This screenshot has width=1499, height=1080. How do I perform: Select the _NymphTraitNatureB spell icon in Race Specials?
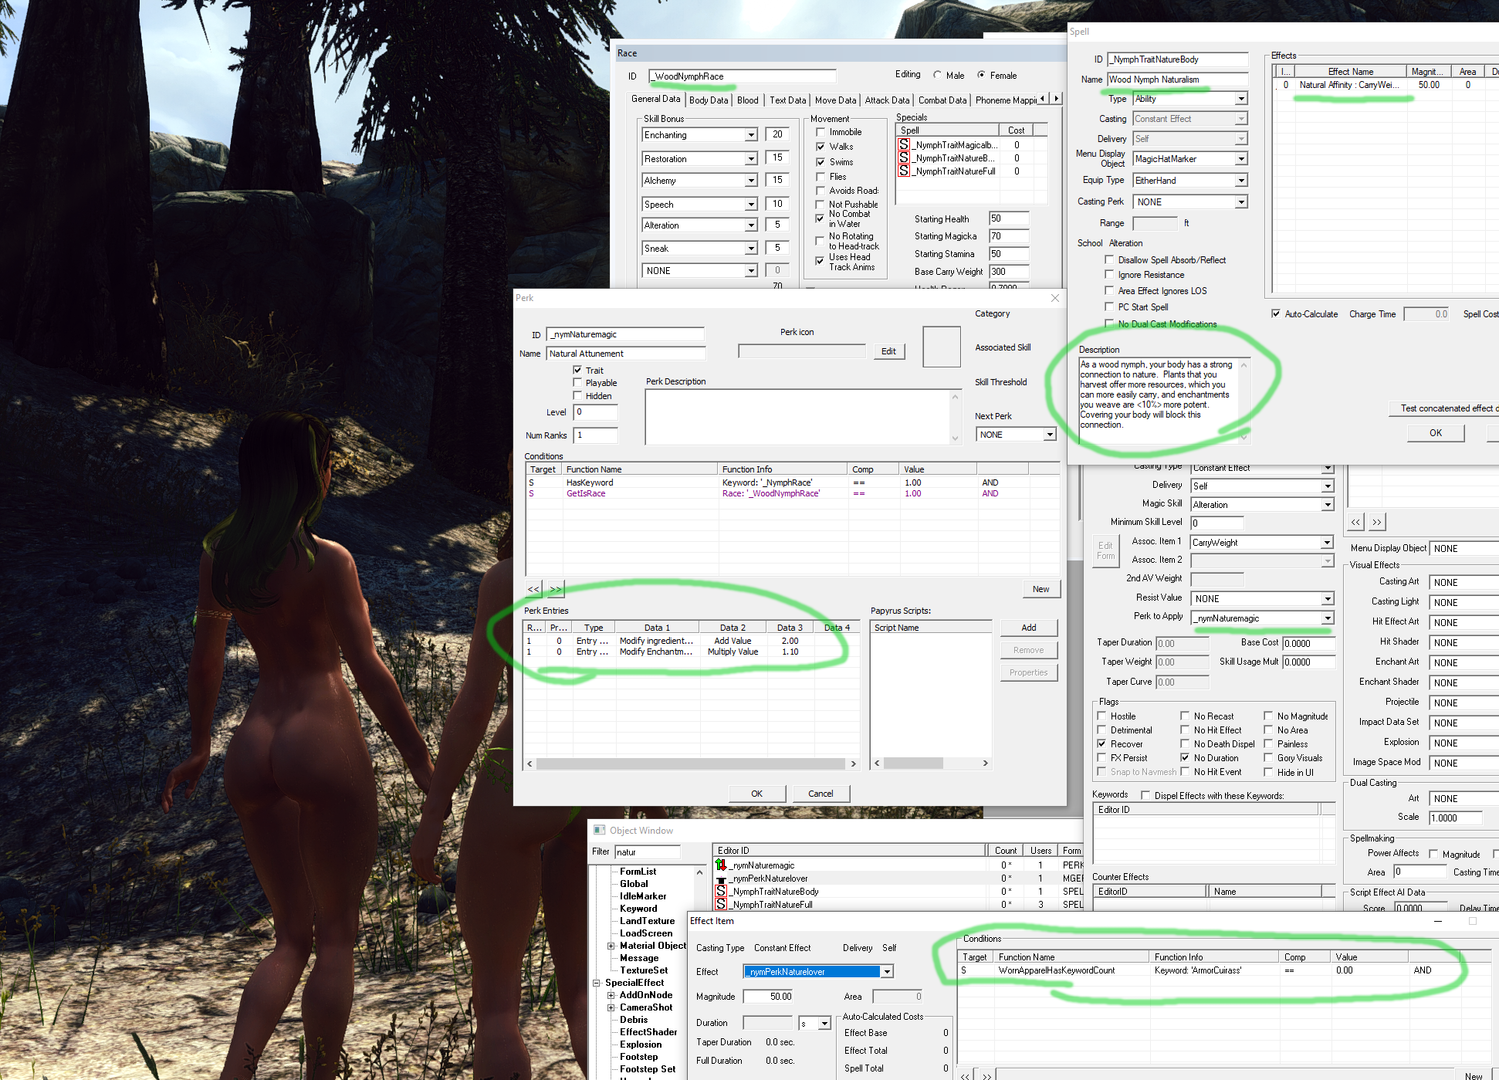(904, 158)
